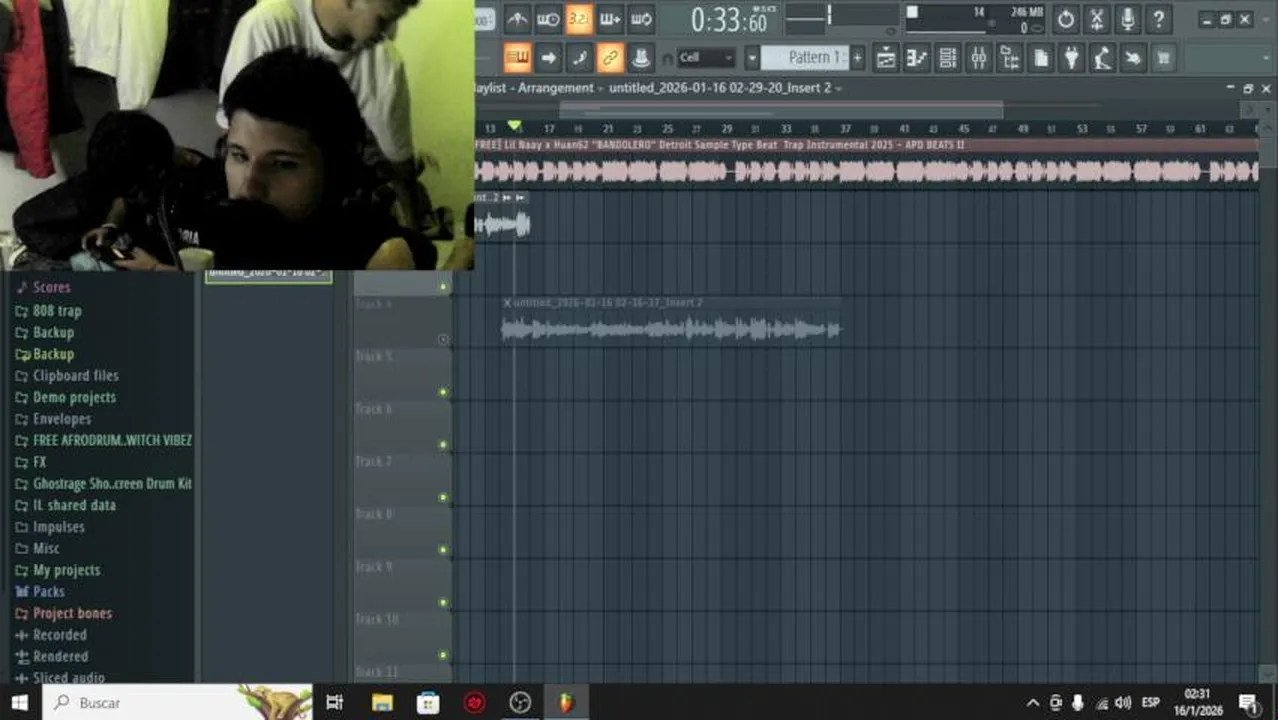Mute Track 6 with its green dot
Image resolution: width=1278 pixels, height=720 pixels.
(443, 445)
